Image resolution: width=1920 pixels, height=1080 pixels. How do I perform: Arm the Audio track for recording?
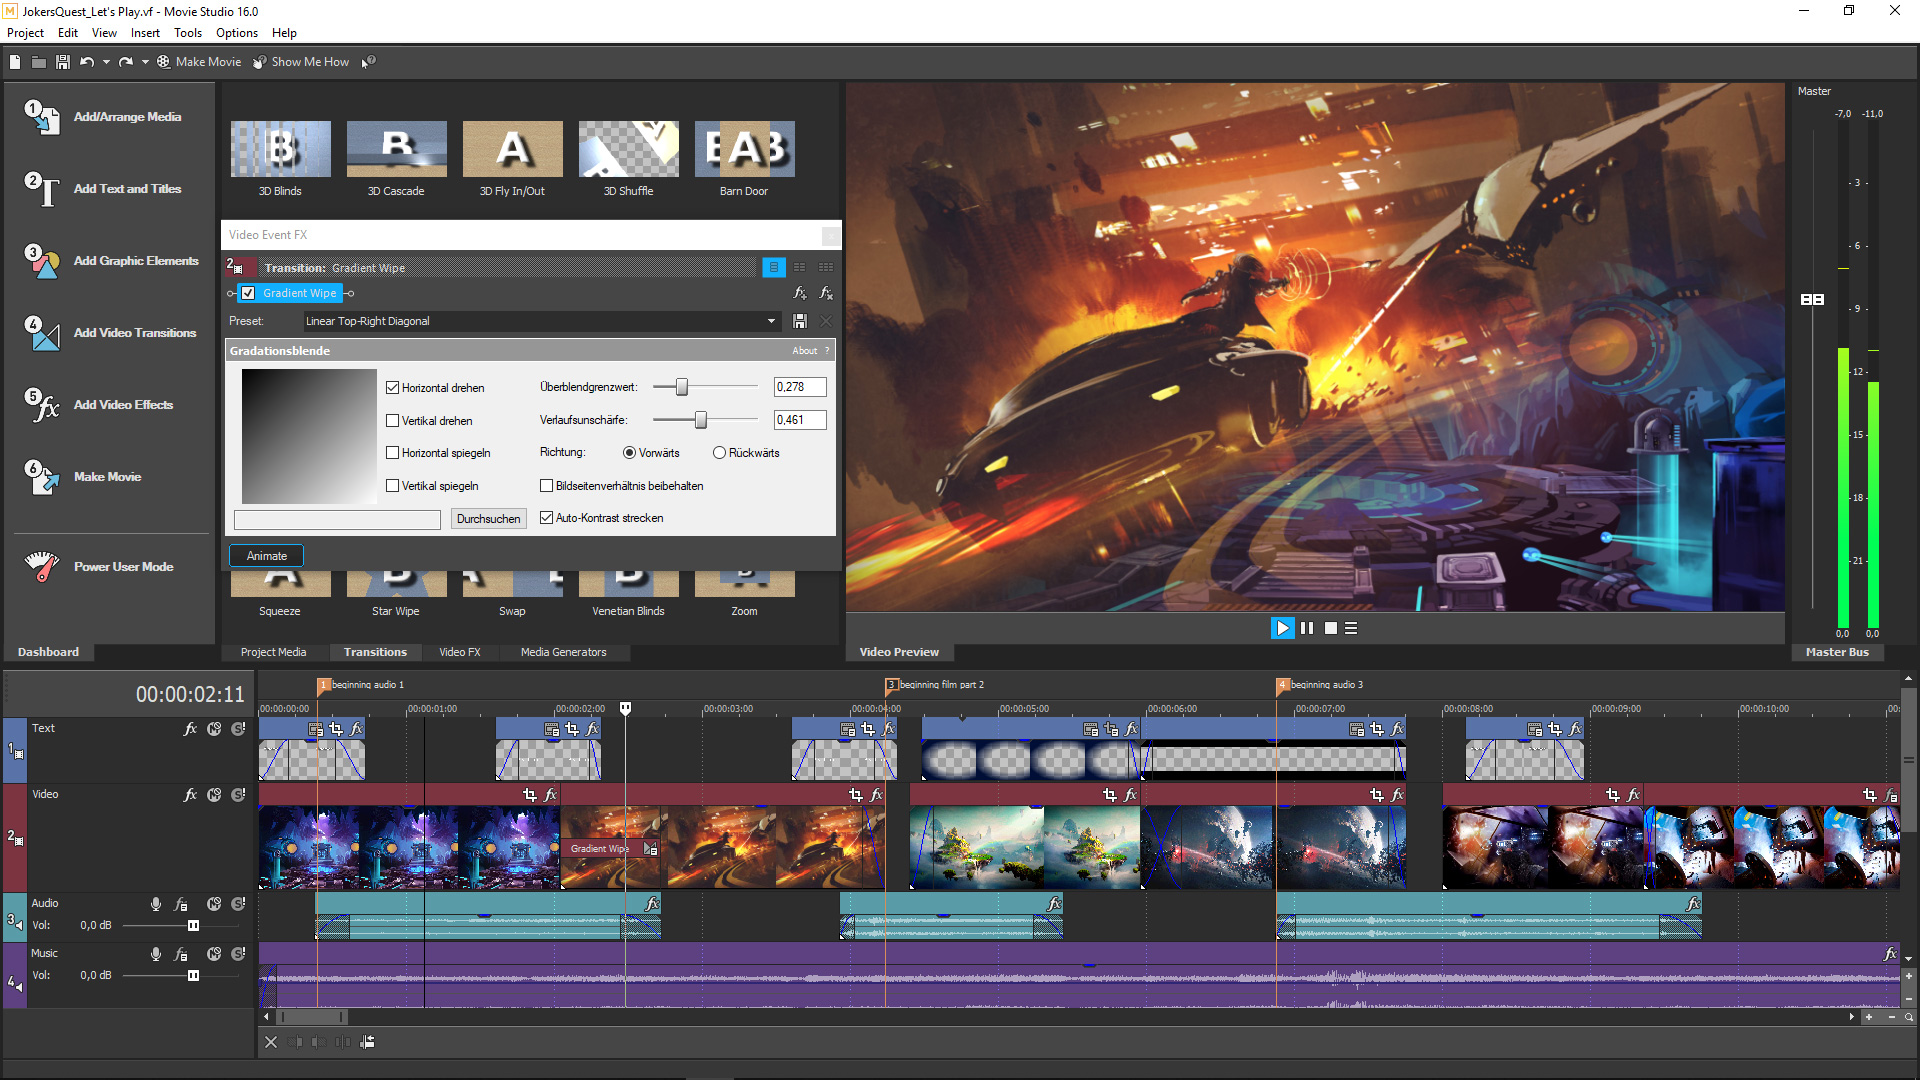(155, 903)
